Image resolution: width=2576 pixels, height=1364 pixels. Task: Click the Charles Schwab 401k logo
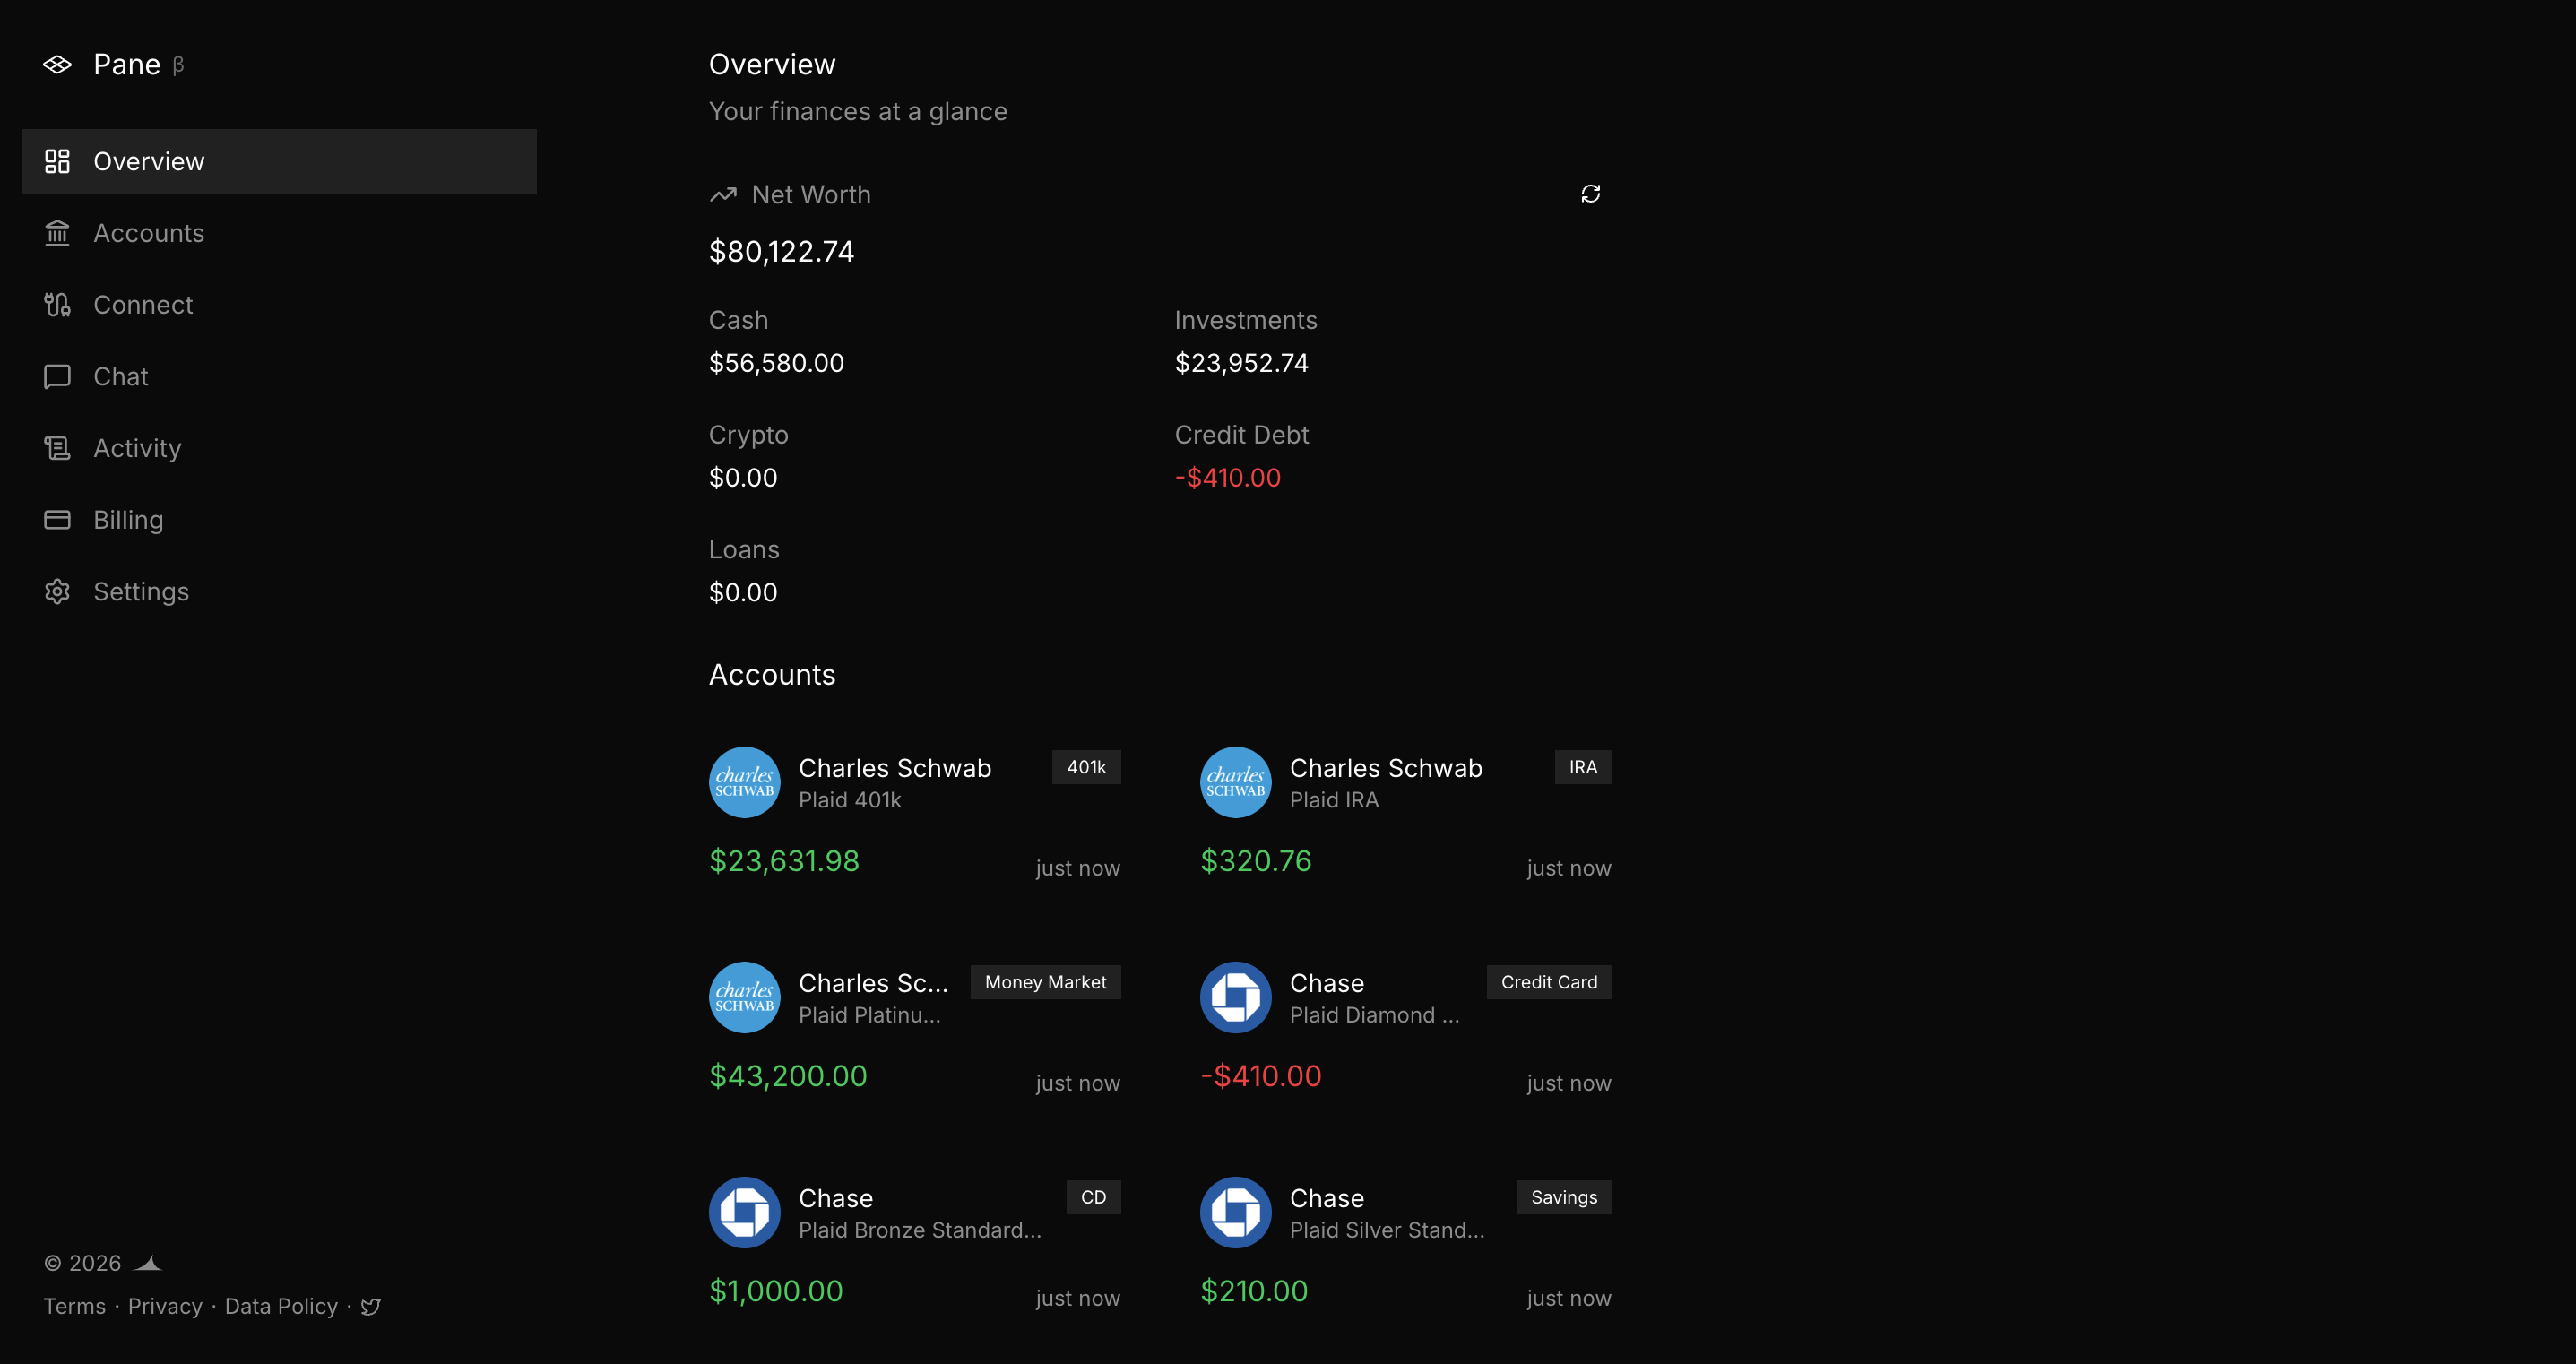pyautogui.click(x=744, y=782)
